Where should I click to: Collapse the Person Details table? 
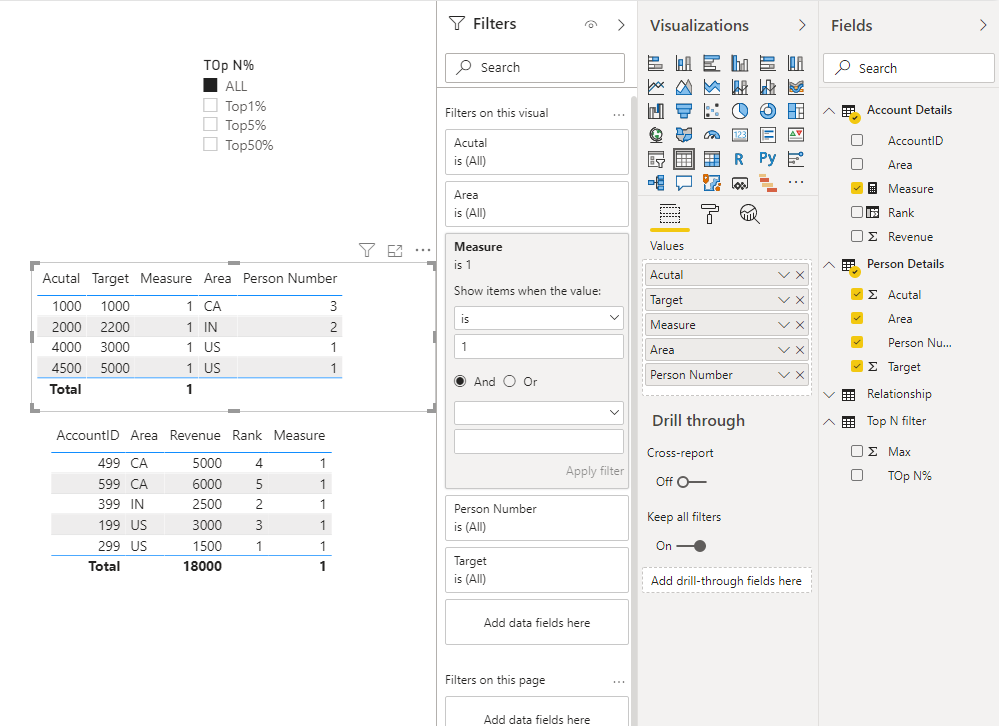click(829, 265)
